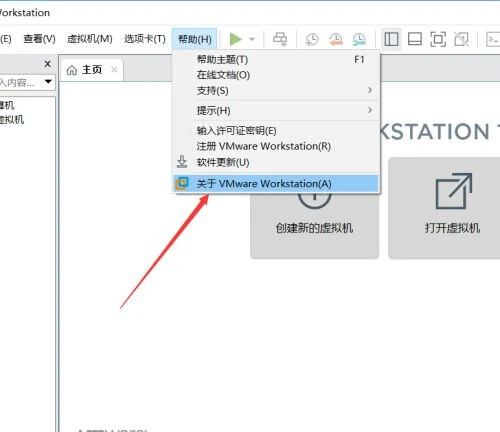This screenshot has width=500, height=432.
Task: Expand the 提示(H) submenu
Action: point(276,110)
